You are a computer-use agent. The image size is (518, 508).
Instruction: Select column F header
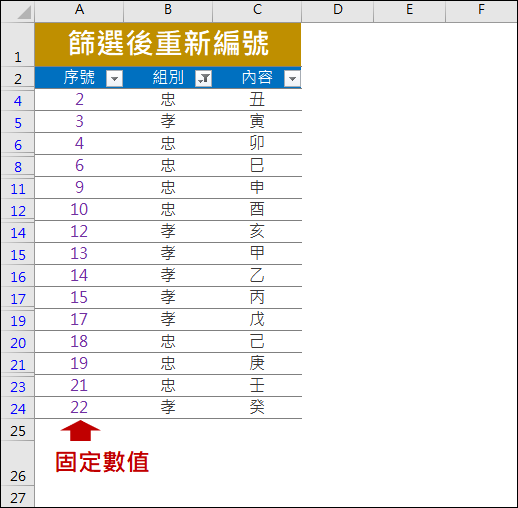(x=481, y=10)
